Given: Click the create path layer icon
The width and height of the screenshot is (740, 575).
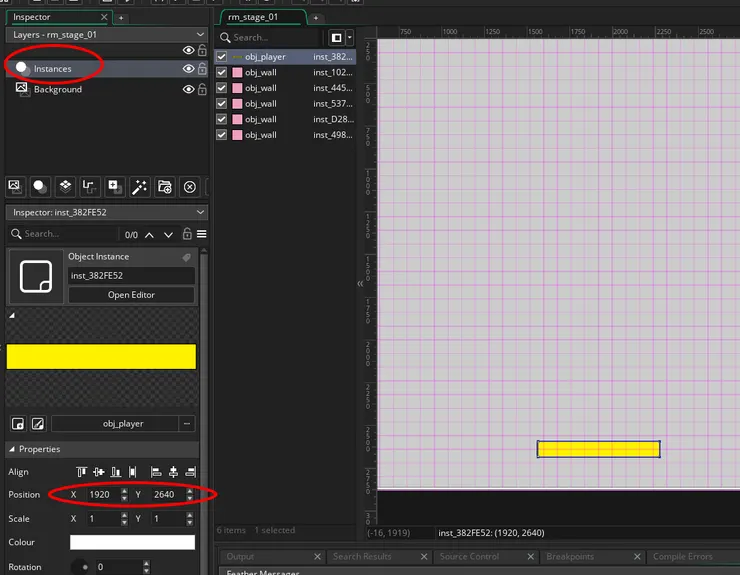Looking at the screenshot, I should (x=90, y=186).
